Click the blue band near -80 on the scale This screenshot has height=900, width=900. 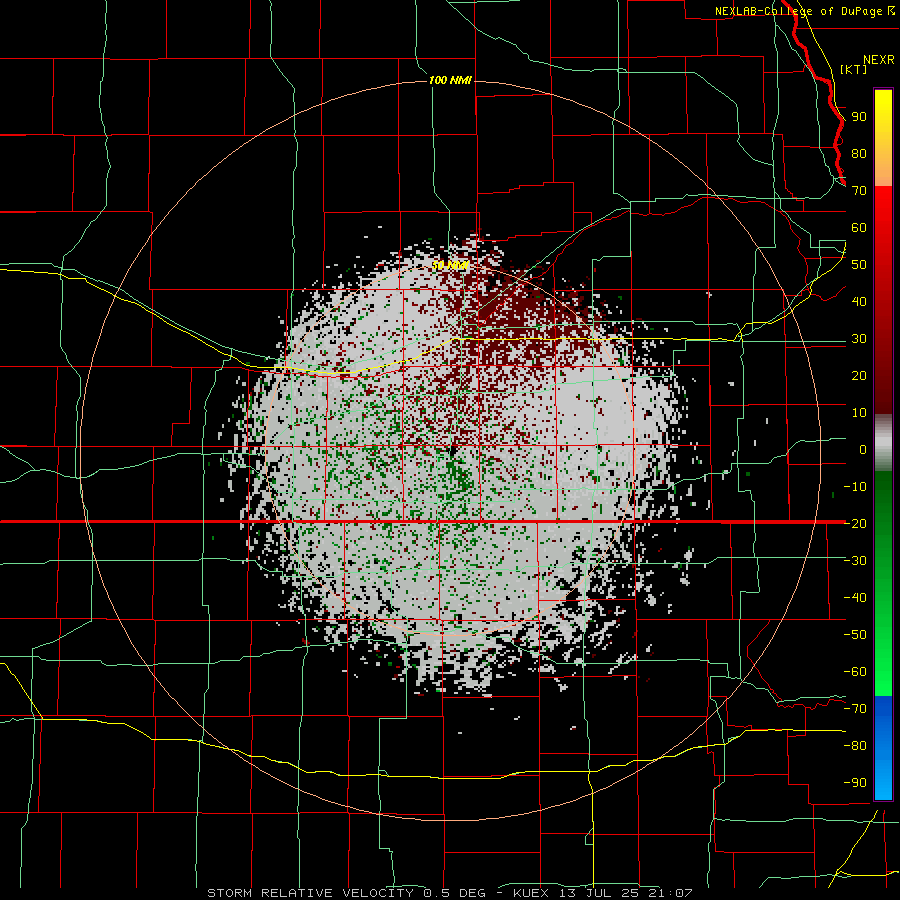tap(883, 746)
